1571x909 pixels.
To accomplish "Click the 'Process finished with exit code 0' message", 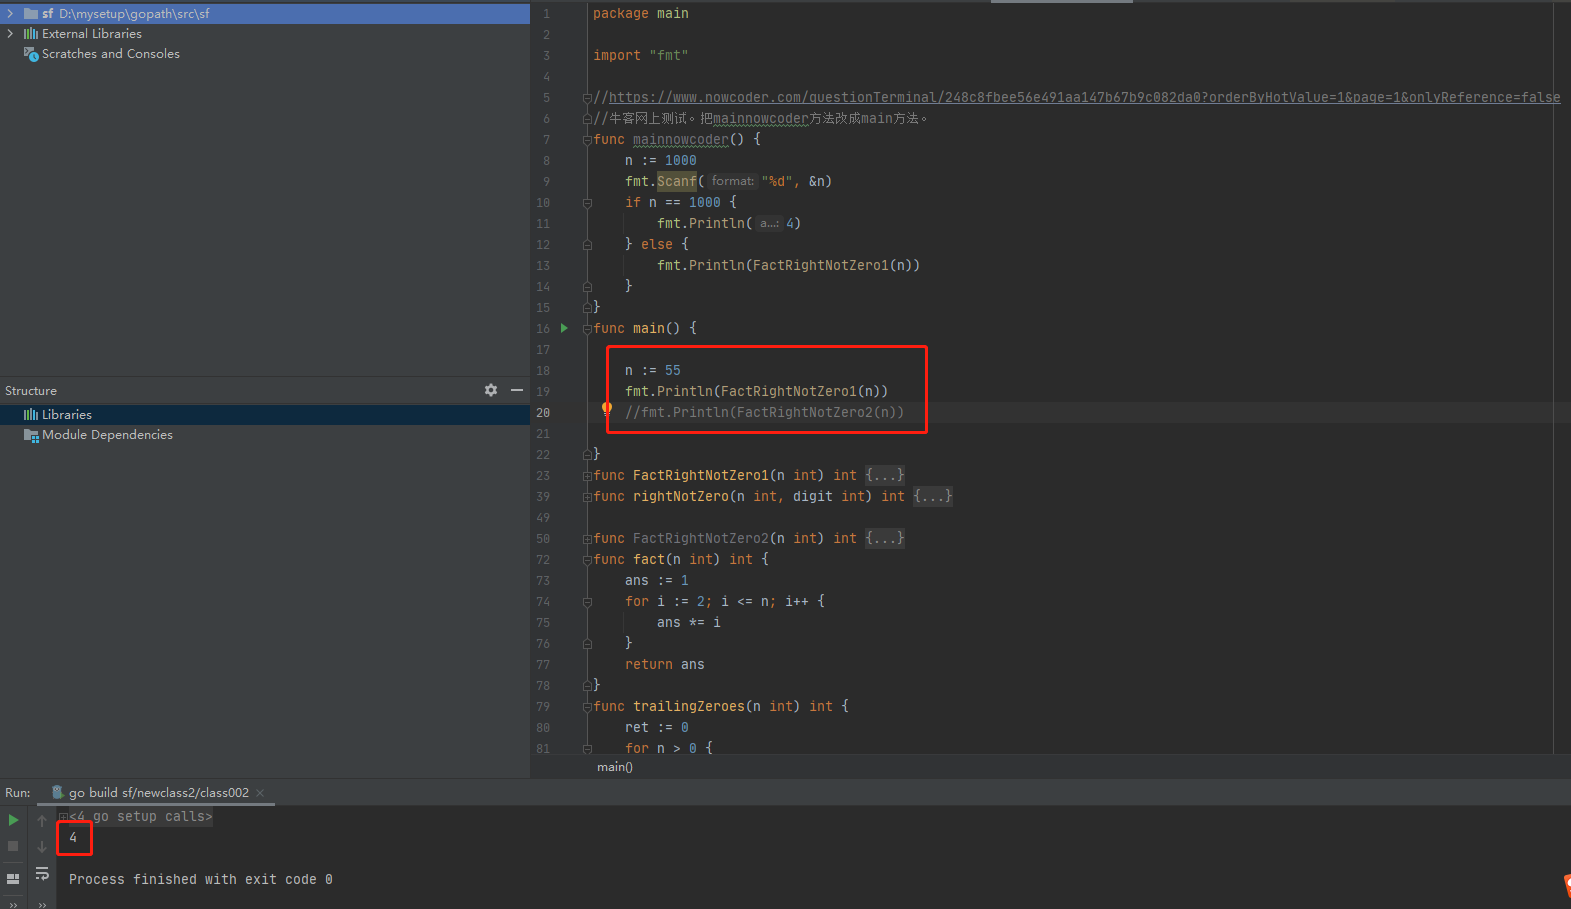I will point(201,879).
